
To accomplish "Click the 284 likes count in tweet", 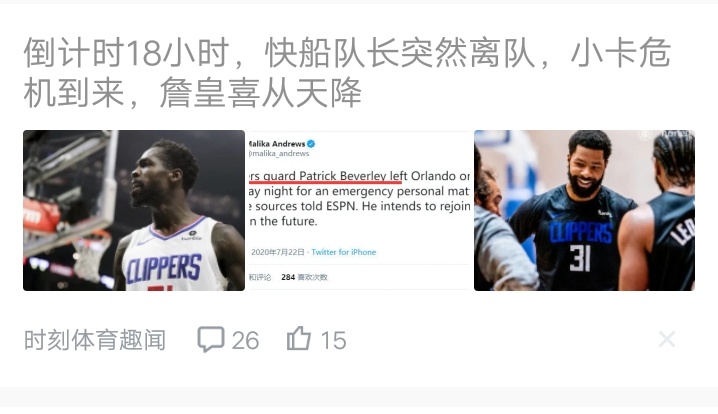I will (x=288, y=277).
